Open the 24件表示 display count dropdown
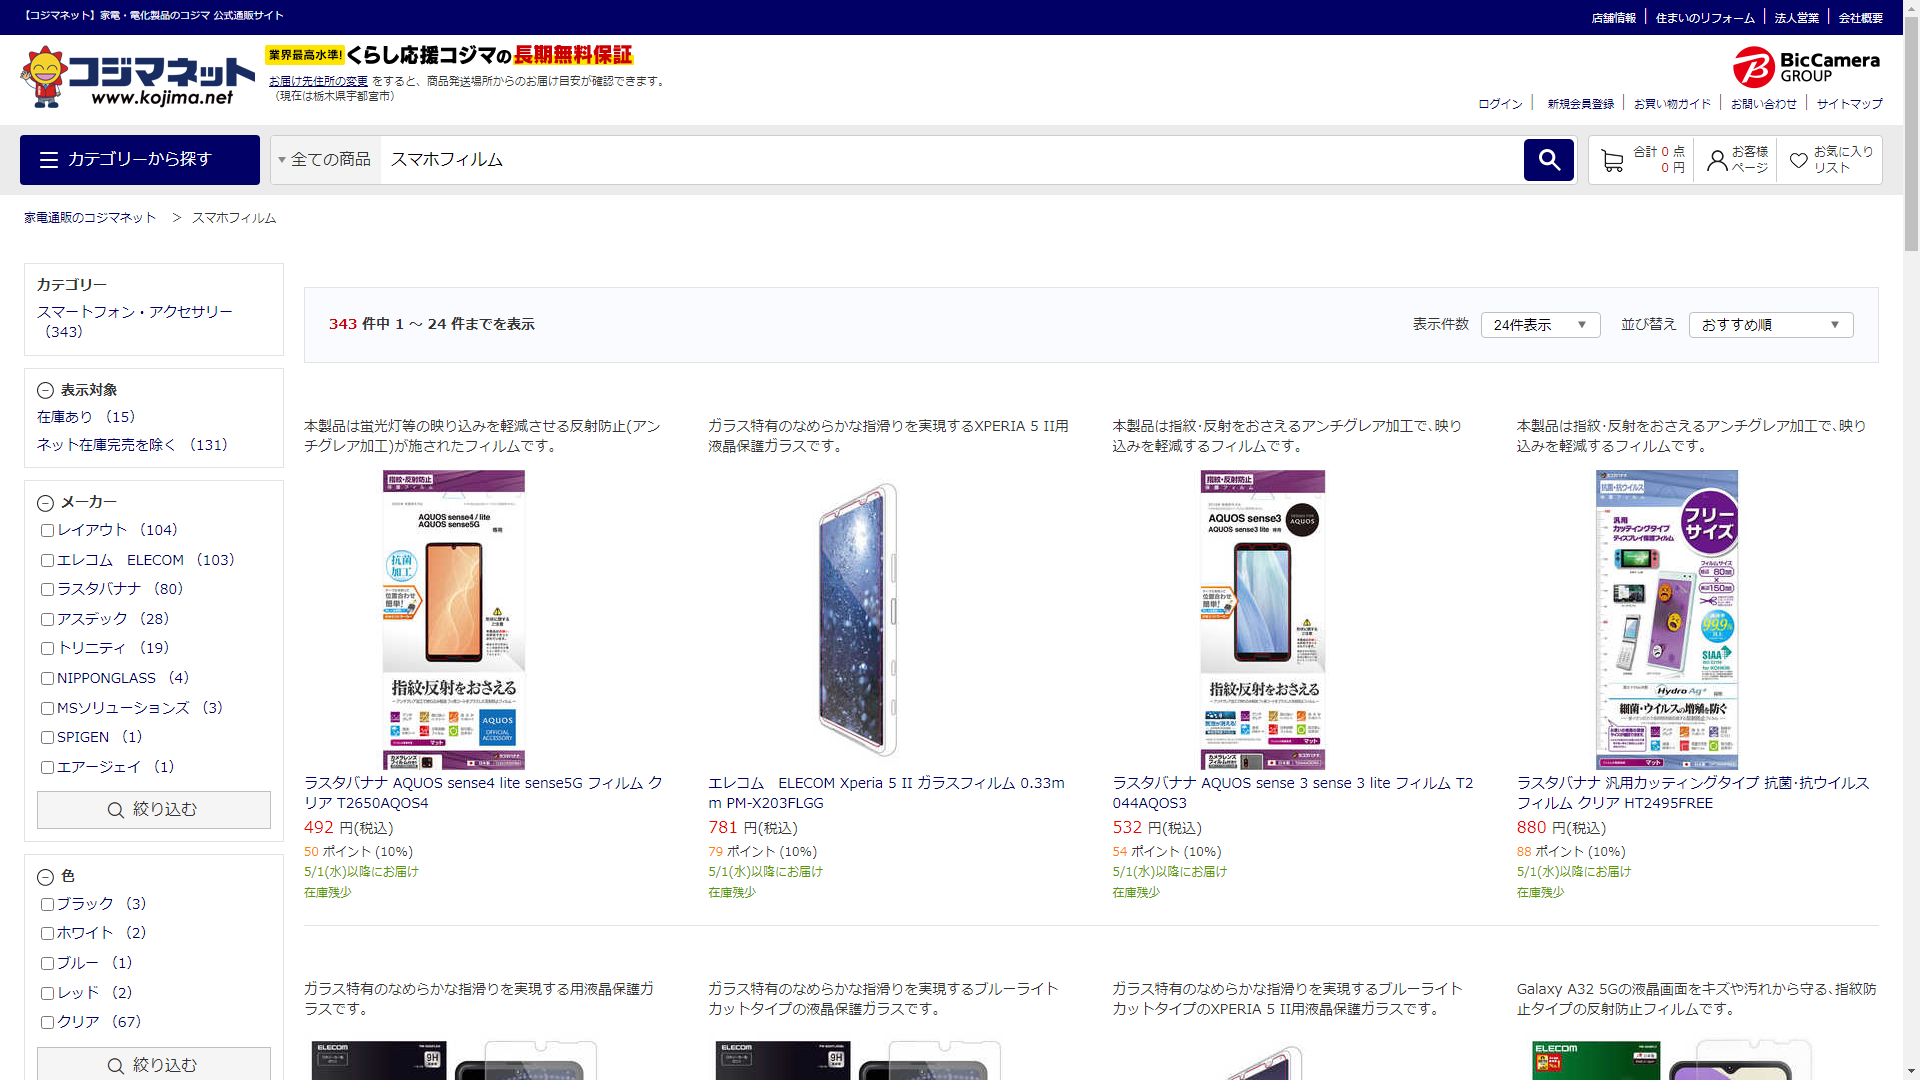 coord(1539,325)
